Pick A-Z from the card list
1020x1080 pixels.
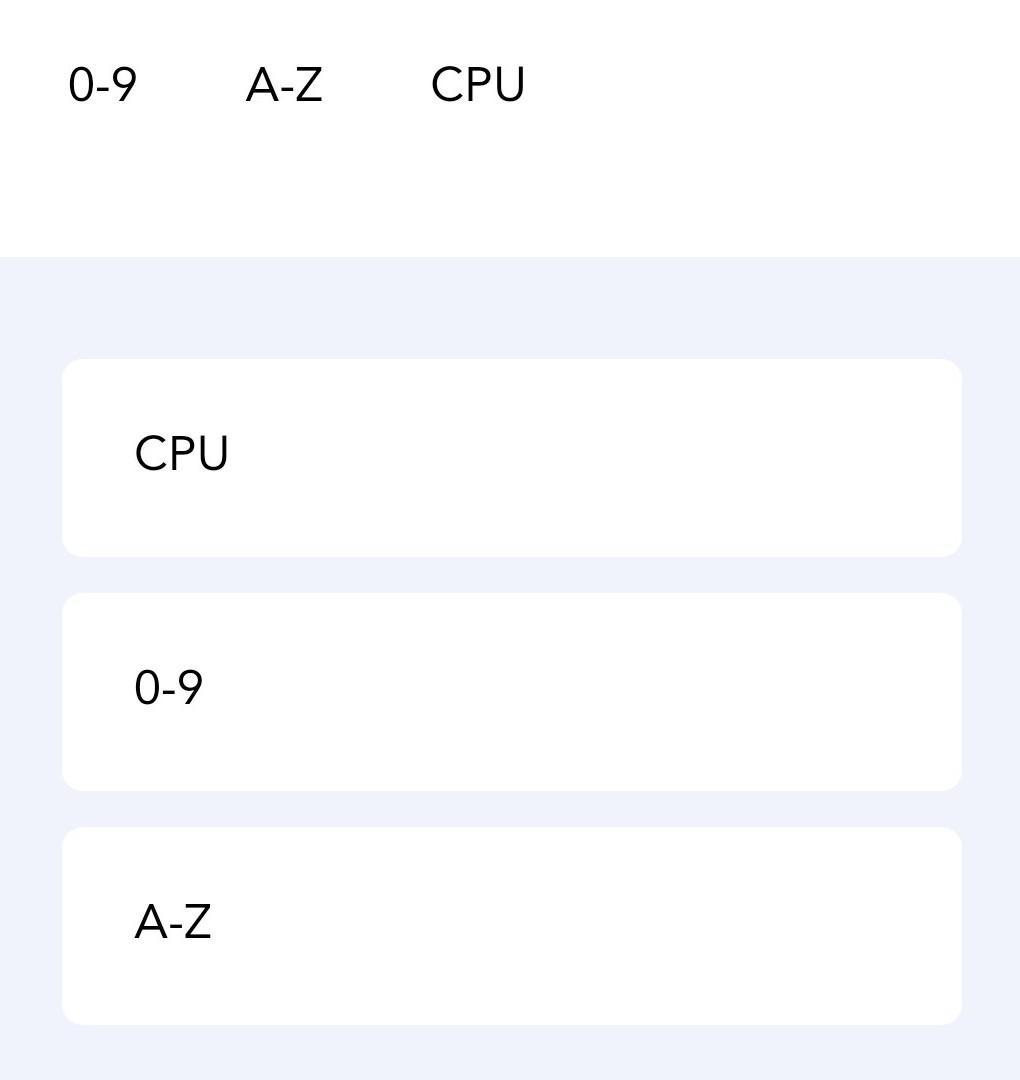tap(512, 926)
